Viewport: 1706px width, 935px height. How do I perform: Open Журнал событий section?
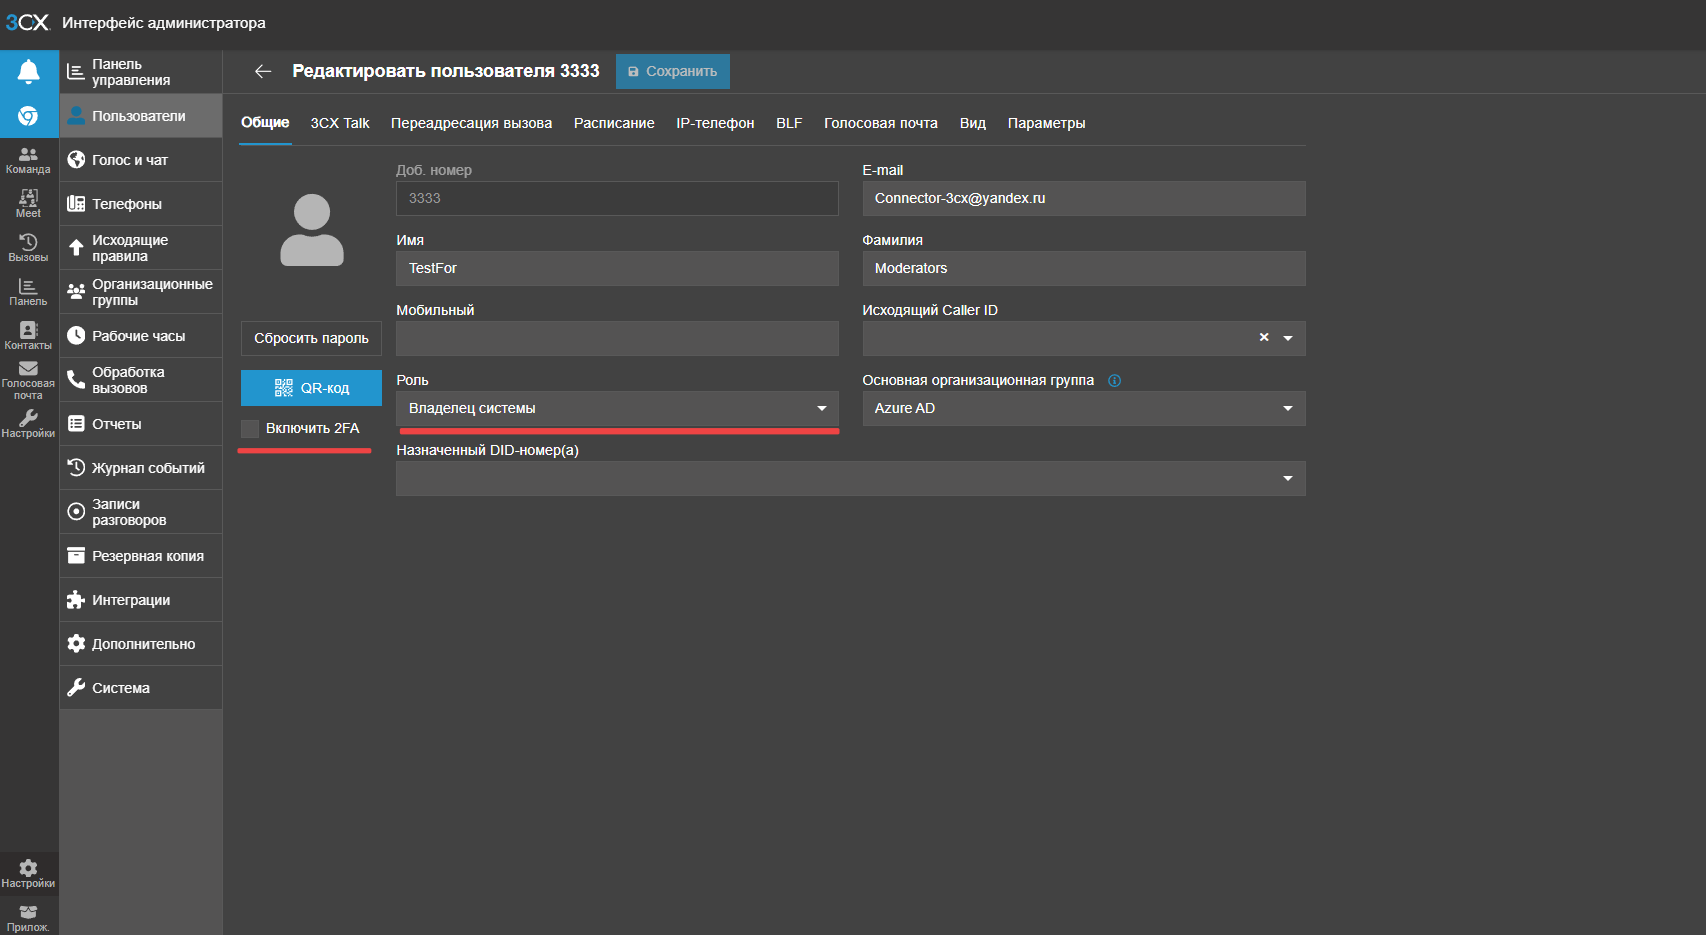tap(141, 468)
